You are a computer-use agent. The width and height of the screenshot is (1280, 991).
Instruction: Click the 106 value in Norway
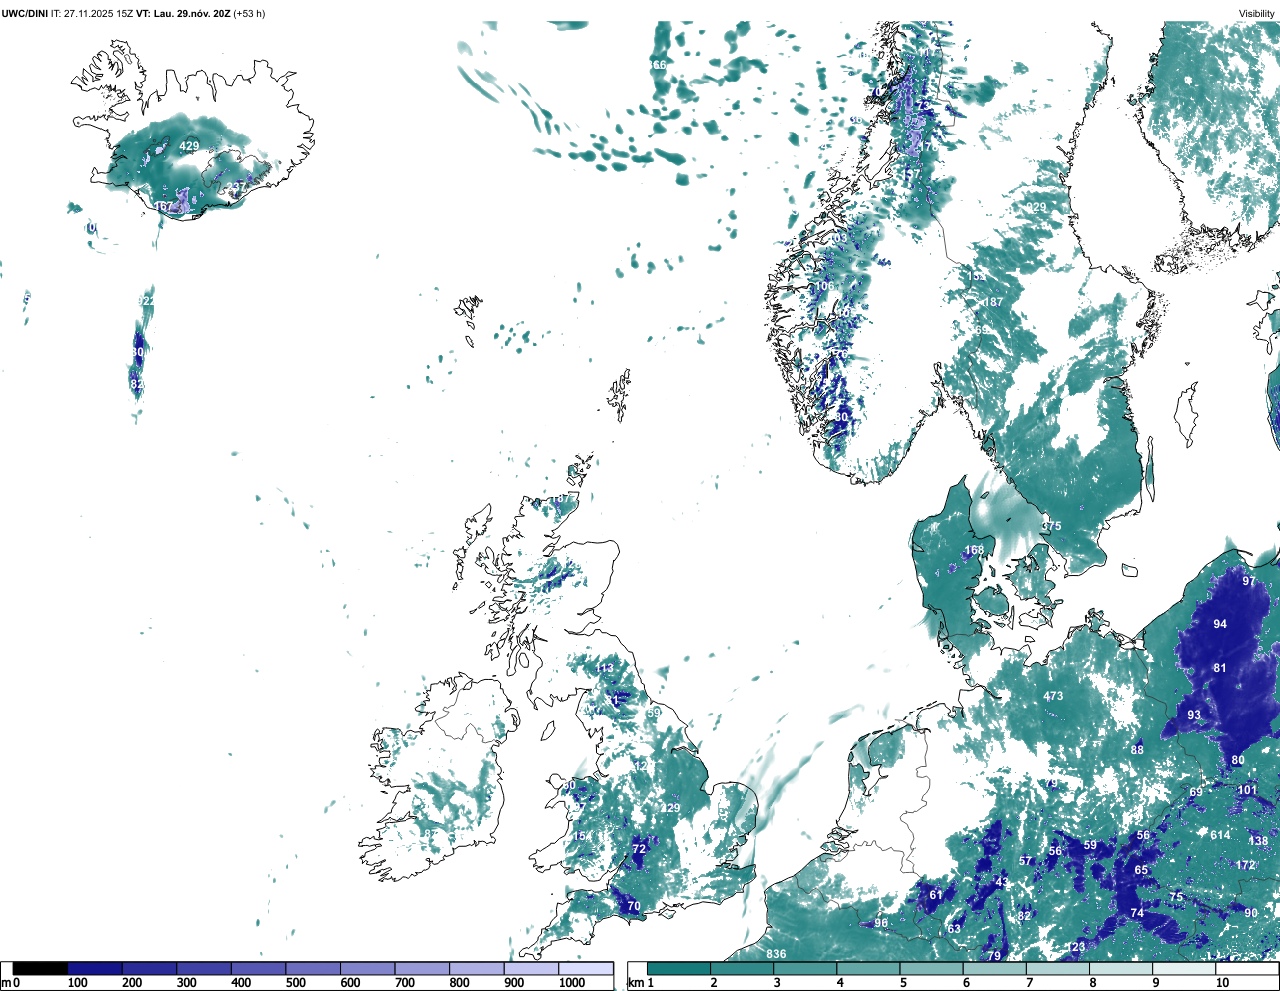(x=824, y=286)
